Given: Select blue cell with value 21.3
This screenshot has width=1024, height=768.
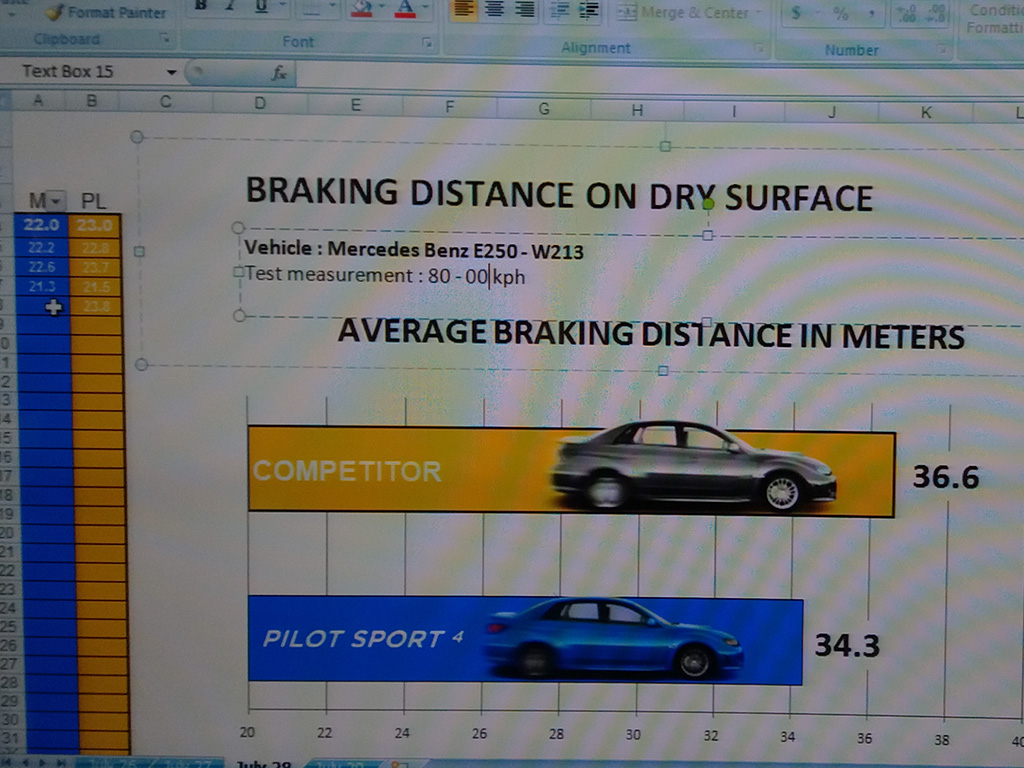Looking at the screenshot, I should click(41, 286).
